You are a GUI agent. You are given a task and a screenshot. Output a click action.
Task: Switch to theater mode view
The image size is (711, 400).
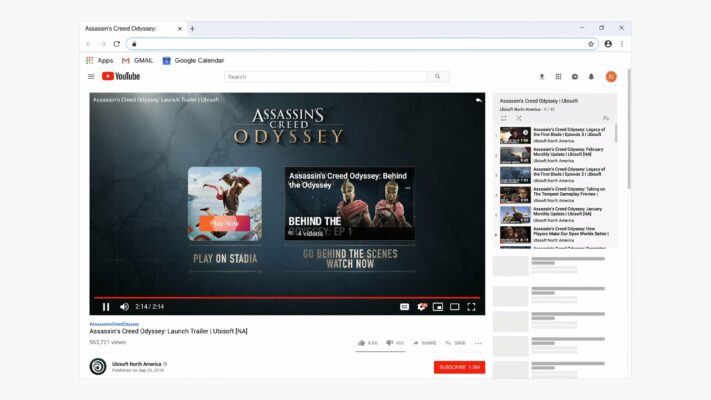coord(454,307)
